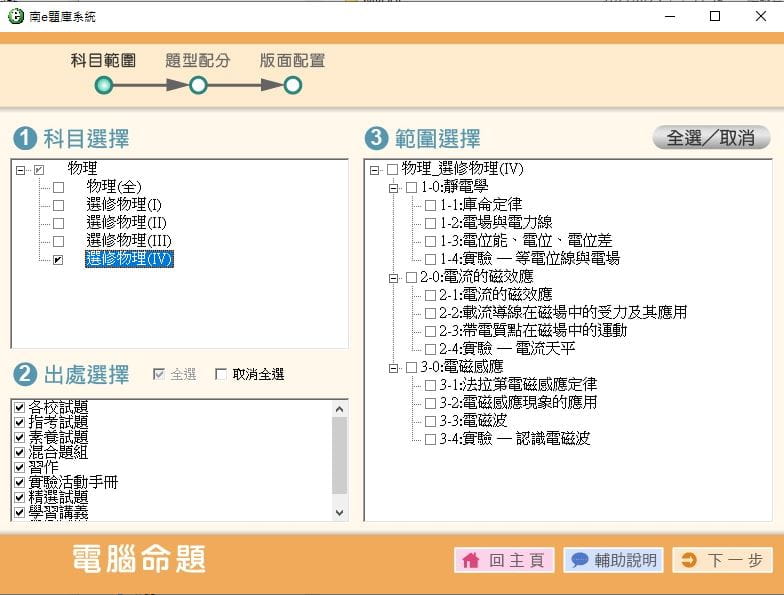Click the 全選/取消 button
784x595 pixels.
point(711,138)
